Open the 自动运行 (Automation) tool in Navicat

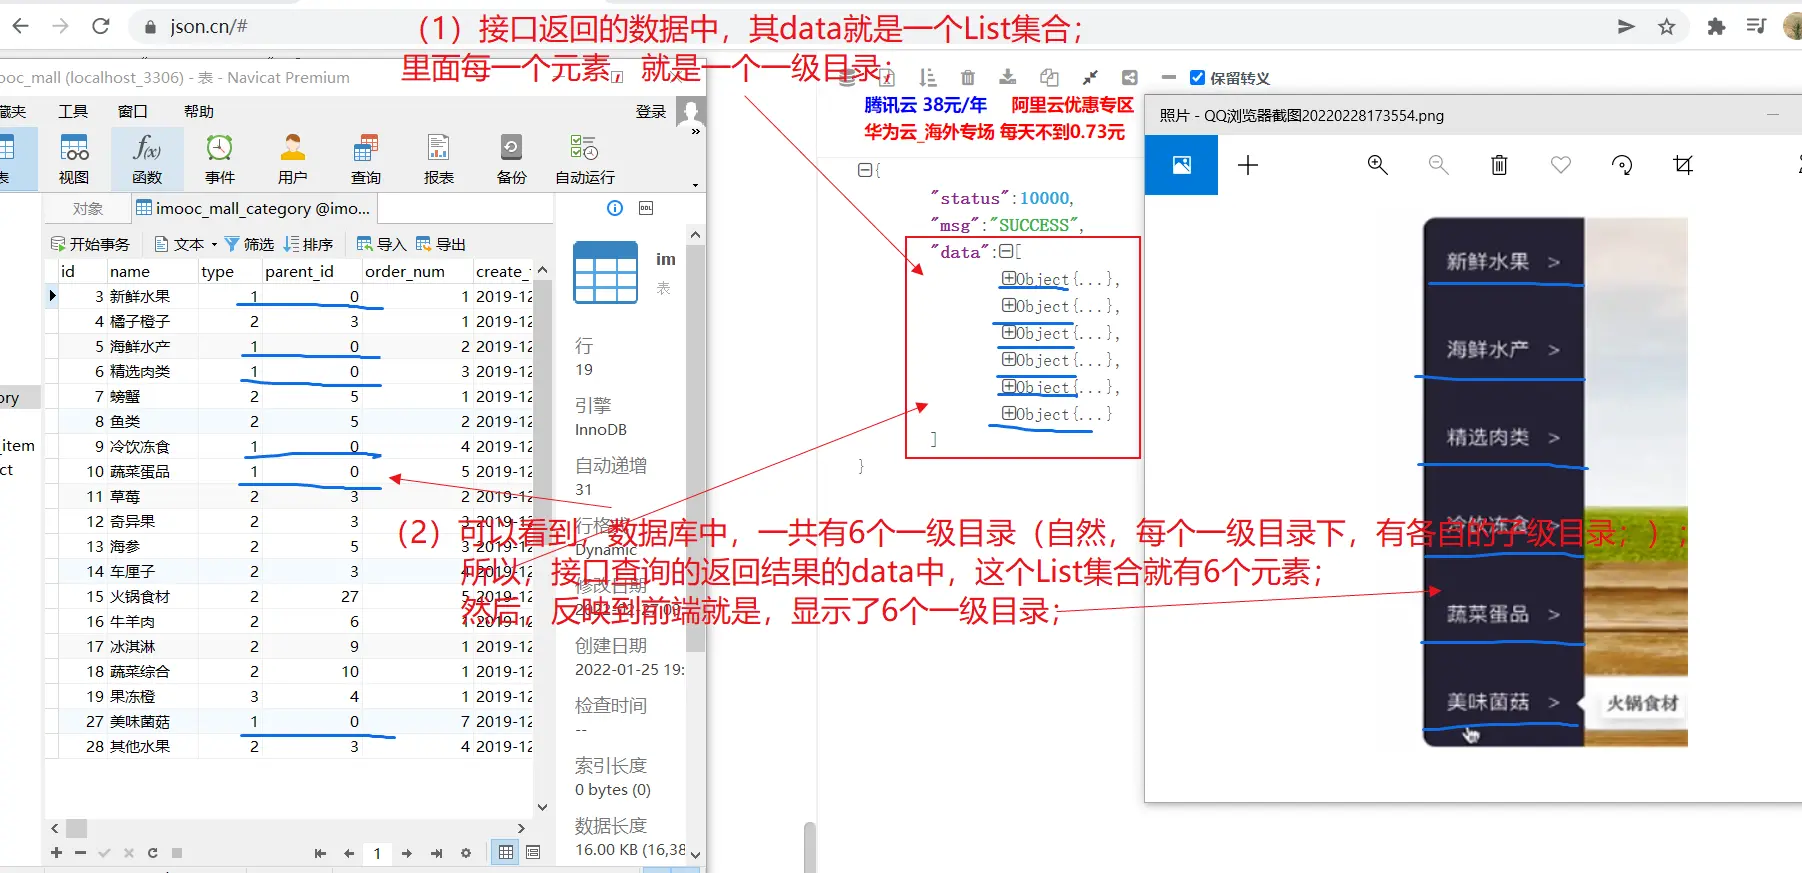[x=585, y=159]
